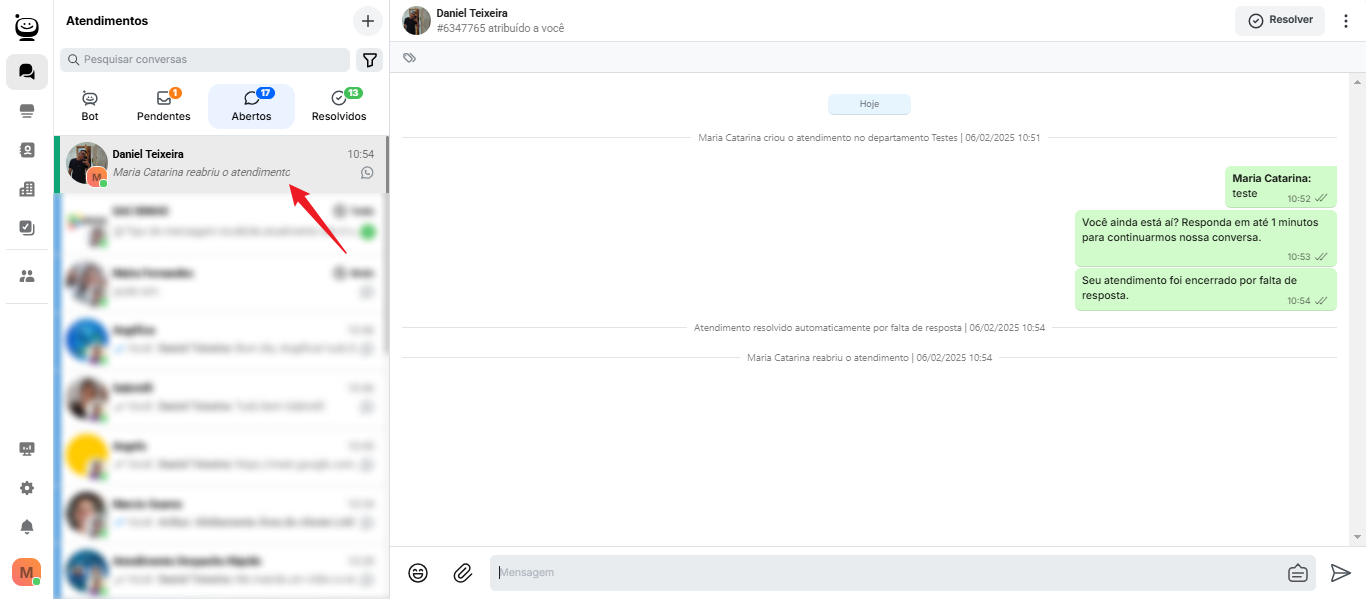Click the plus icon to start new atendimento
Image resolution: width=1366 pixels, height=599 pixels.
(367, 21)
